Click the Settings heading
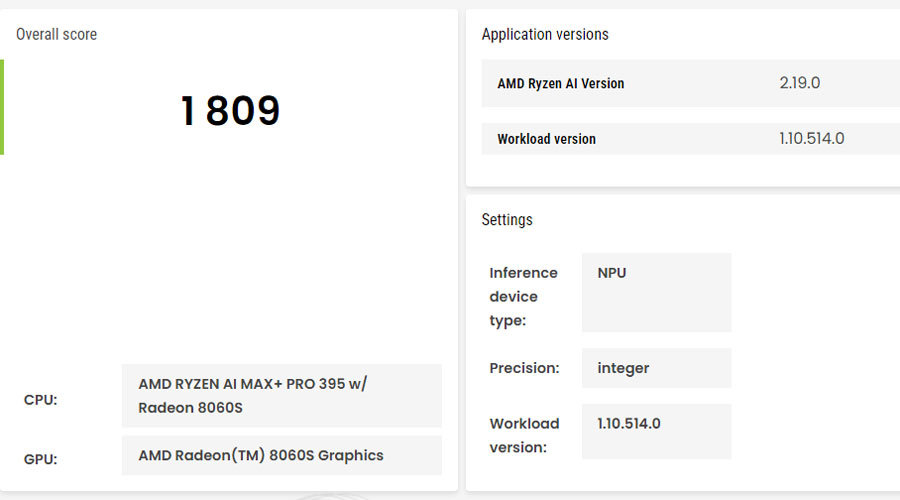The height and width of the screenshot is (500, 900). click(x=507, y=220)
